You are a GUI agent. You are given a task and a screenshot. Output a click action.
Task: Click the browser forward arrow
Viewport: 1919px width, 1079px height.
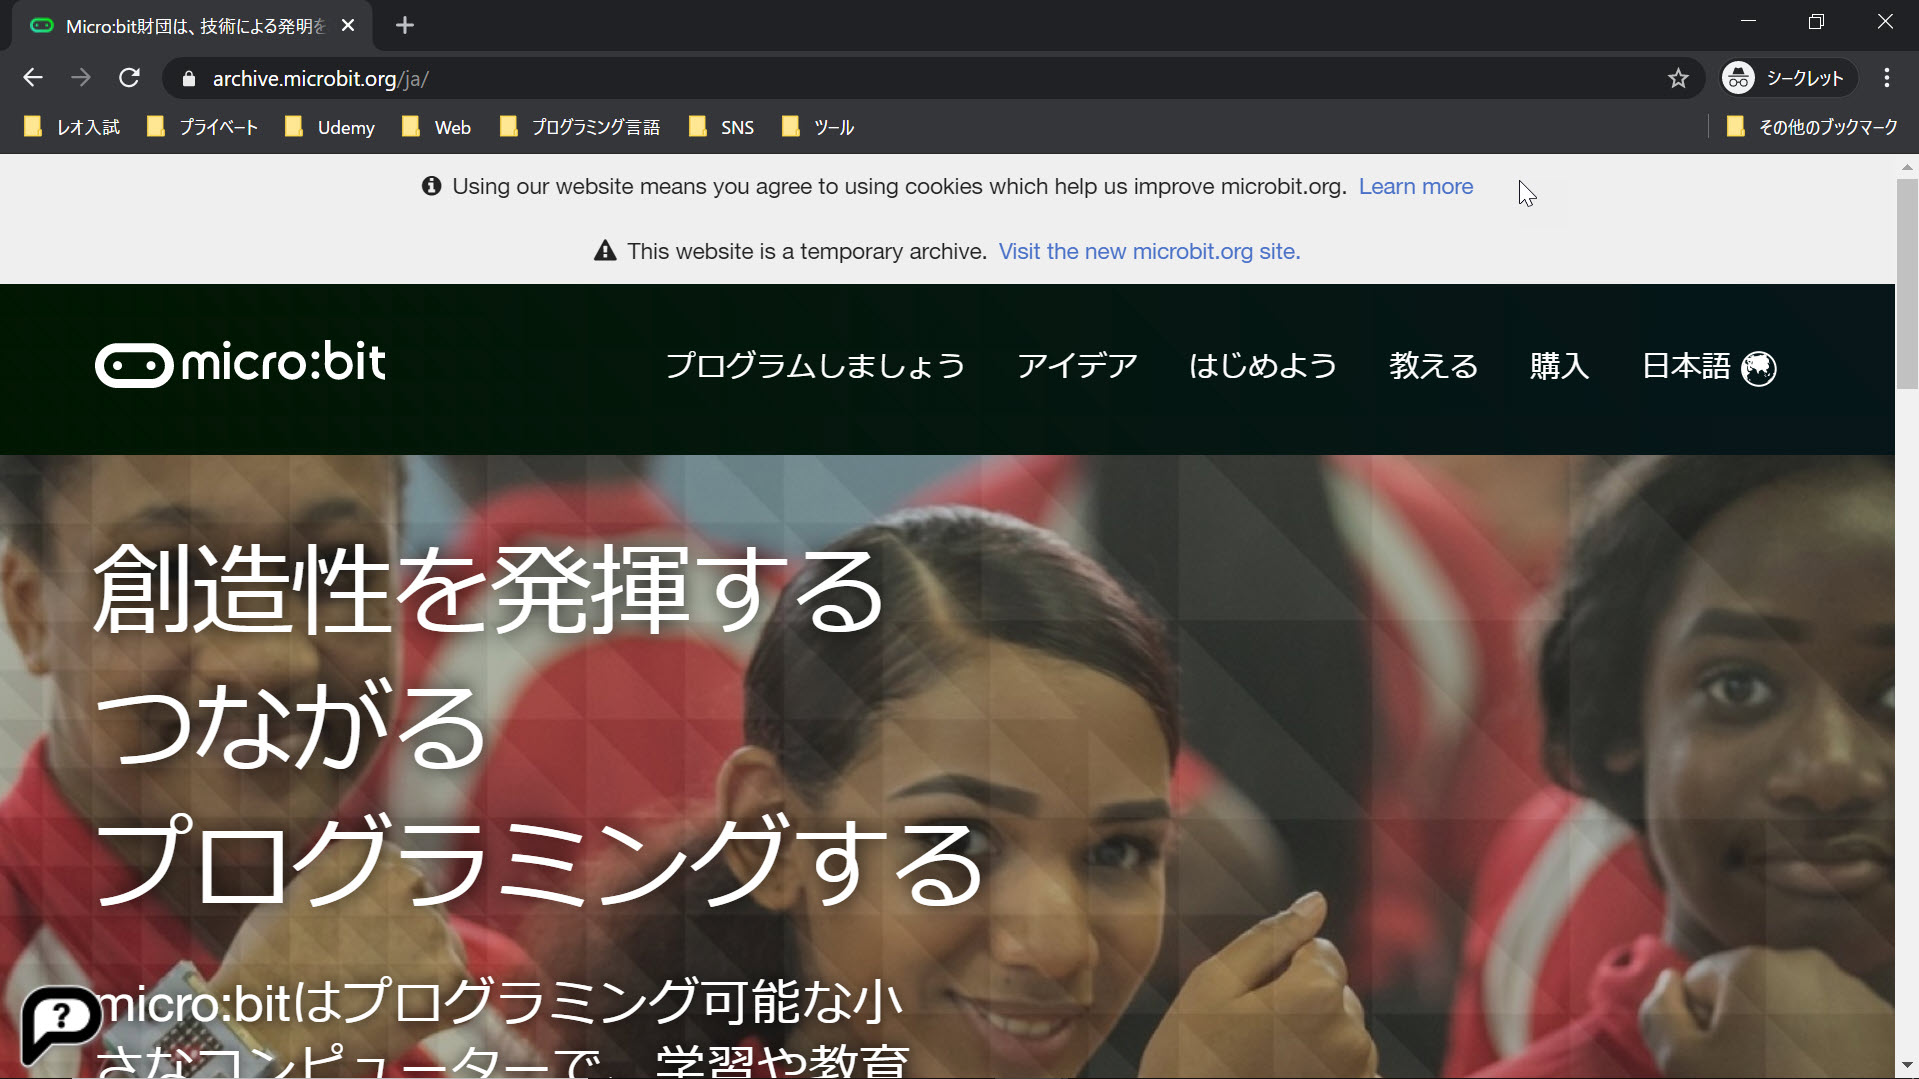(x=81, y=78)
